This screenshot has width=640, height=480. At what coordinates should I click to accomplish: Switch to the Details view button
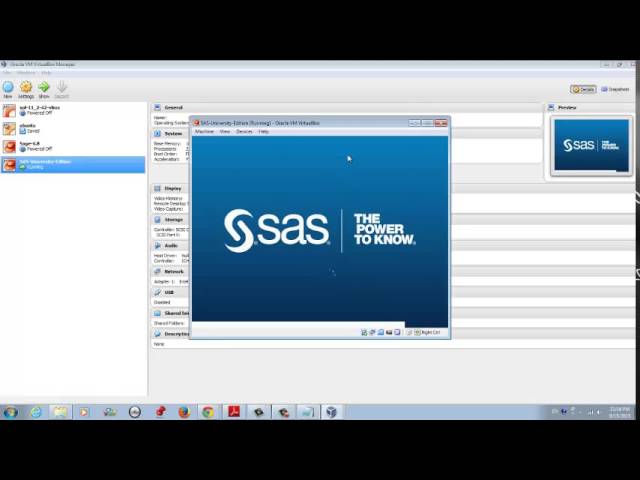(x=583, y=89)
